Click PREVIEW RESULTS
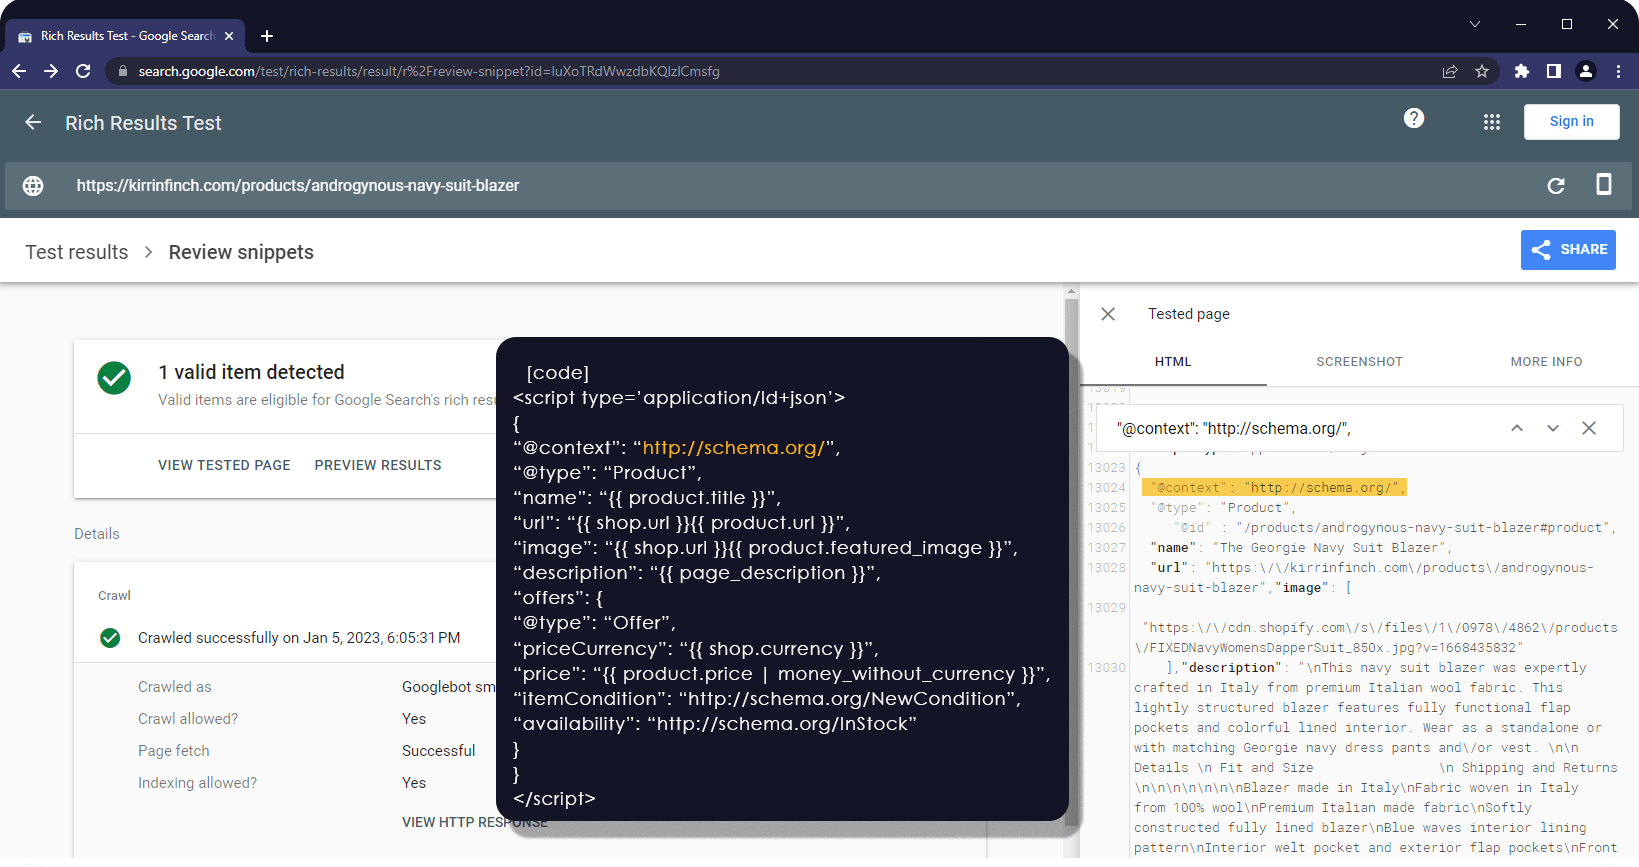Screen dimensions: 1639x867 point(378,465)
